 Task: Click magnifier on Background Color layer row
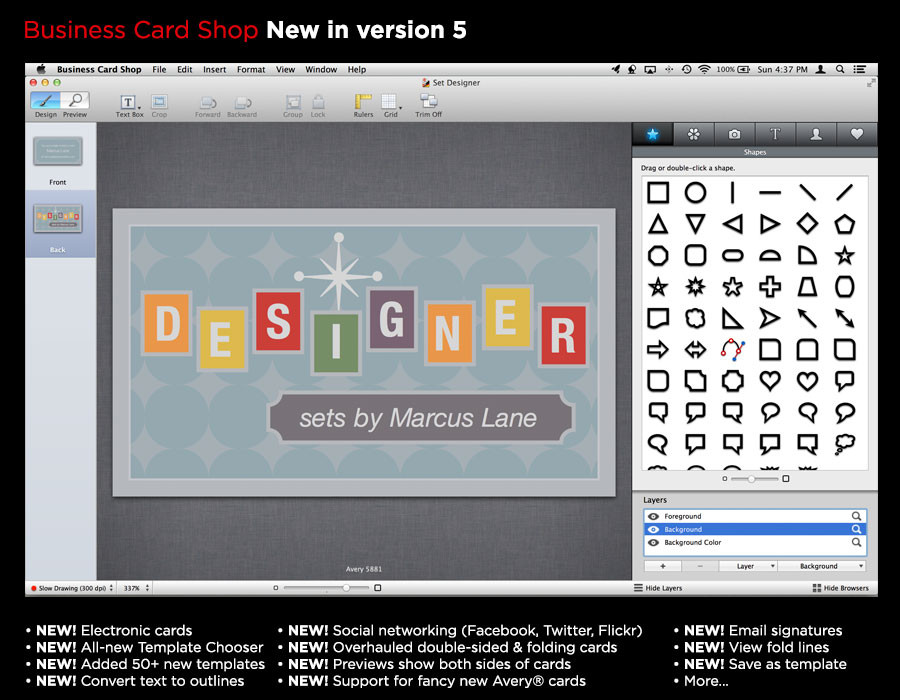pos(856,542)
